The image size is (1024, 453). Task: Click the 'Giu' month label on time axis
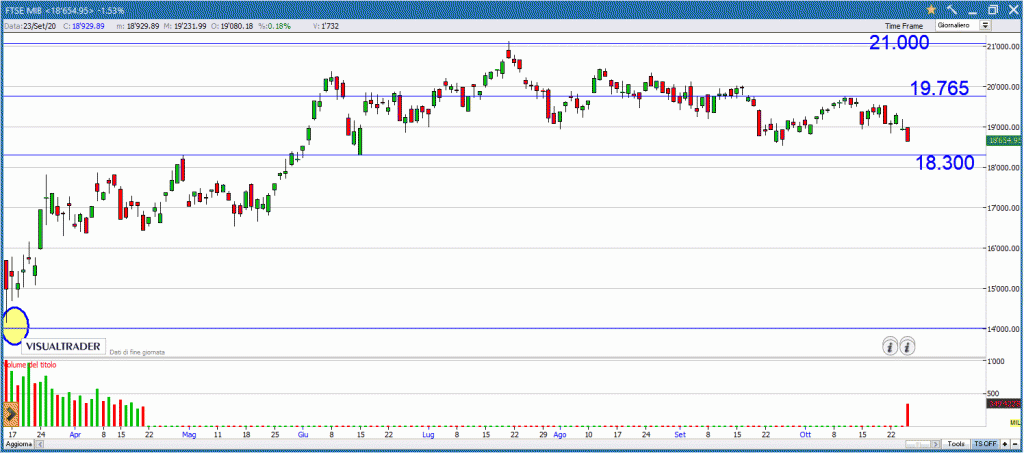(x=303, y=434)
